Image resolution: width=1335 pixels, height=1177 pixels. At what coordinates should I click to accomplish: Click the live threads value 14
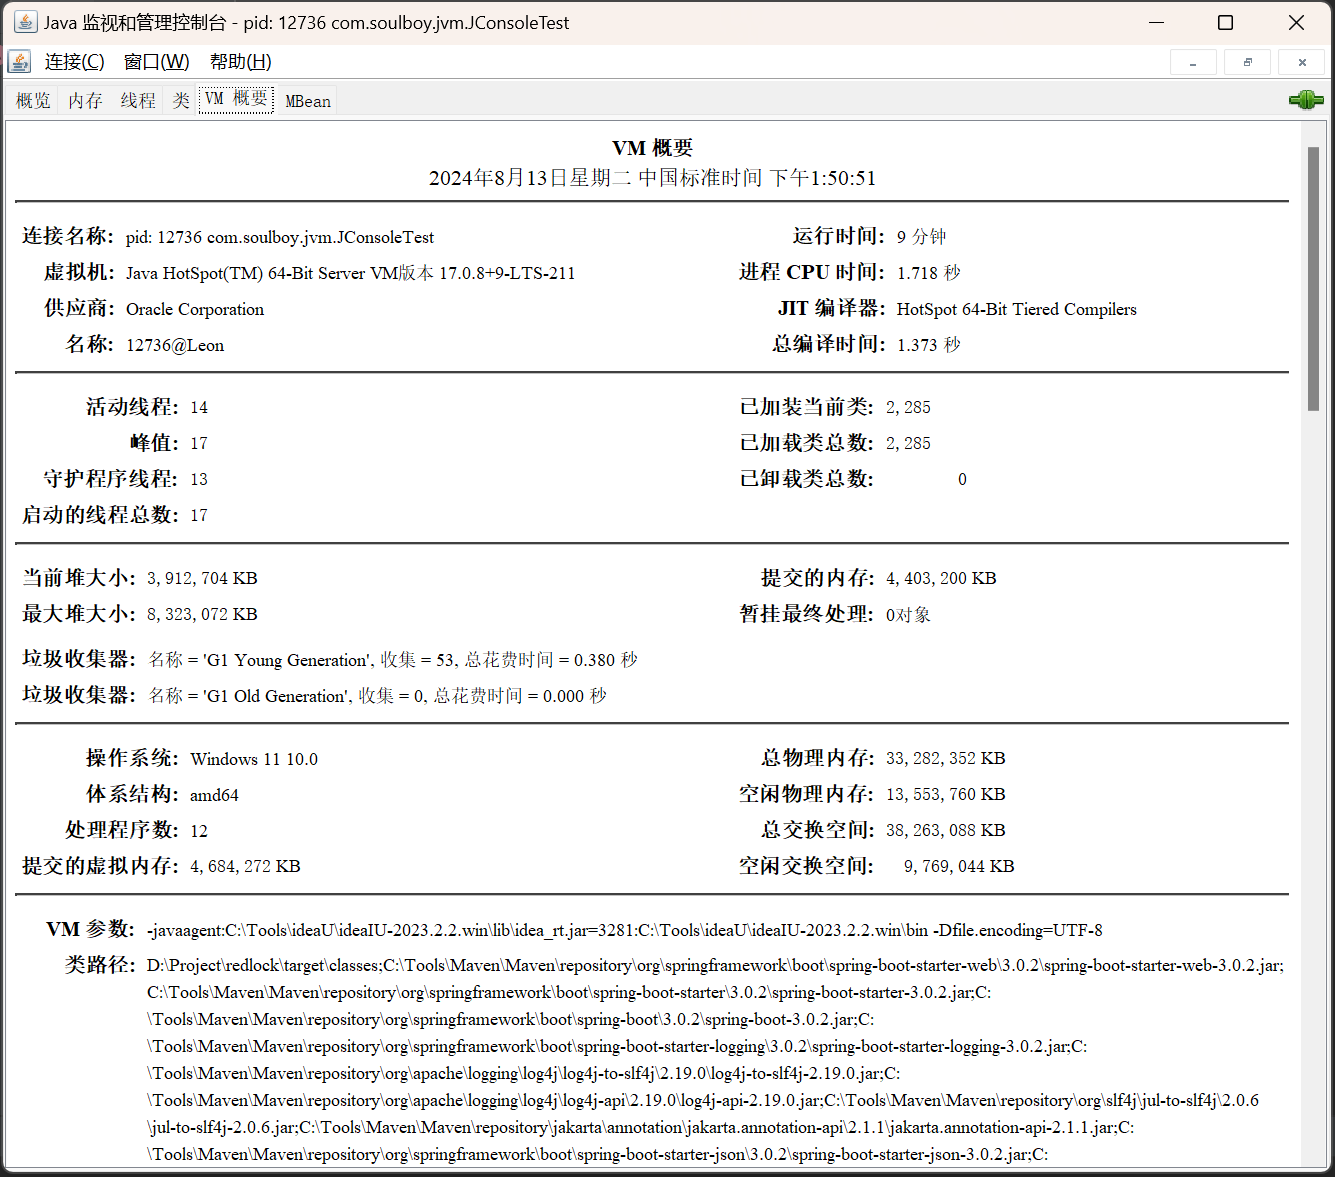(199, 407)
